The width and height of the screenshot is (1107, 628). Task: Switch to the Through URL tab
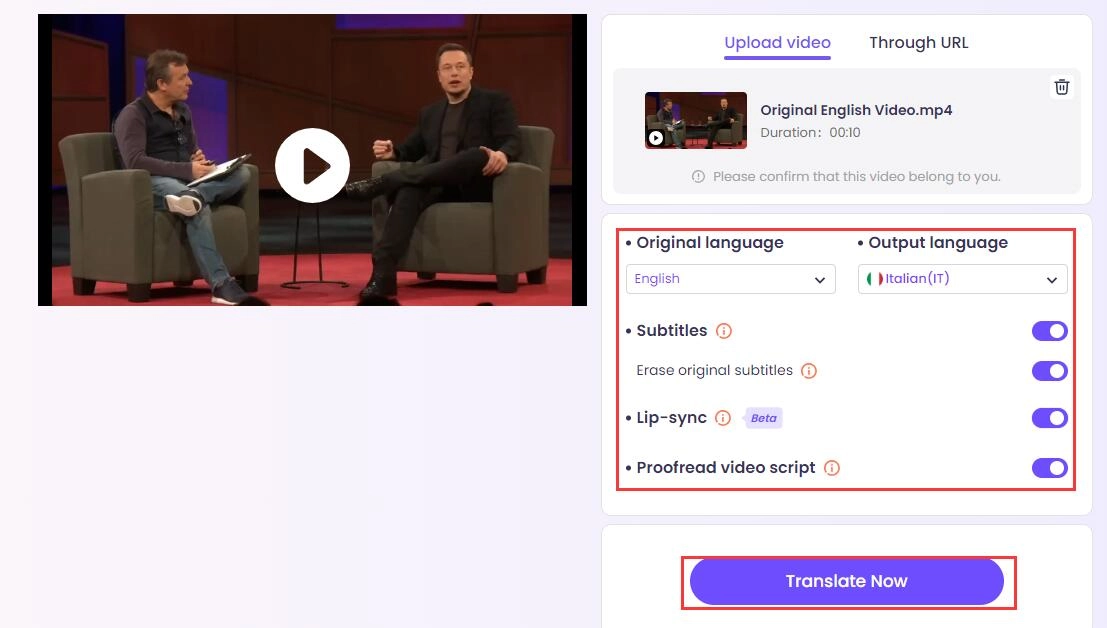[918, 42]
